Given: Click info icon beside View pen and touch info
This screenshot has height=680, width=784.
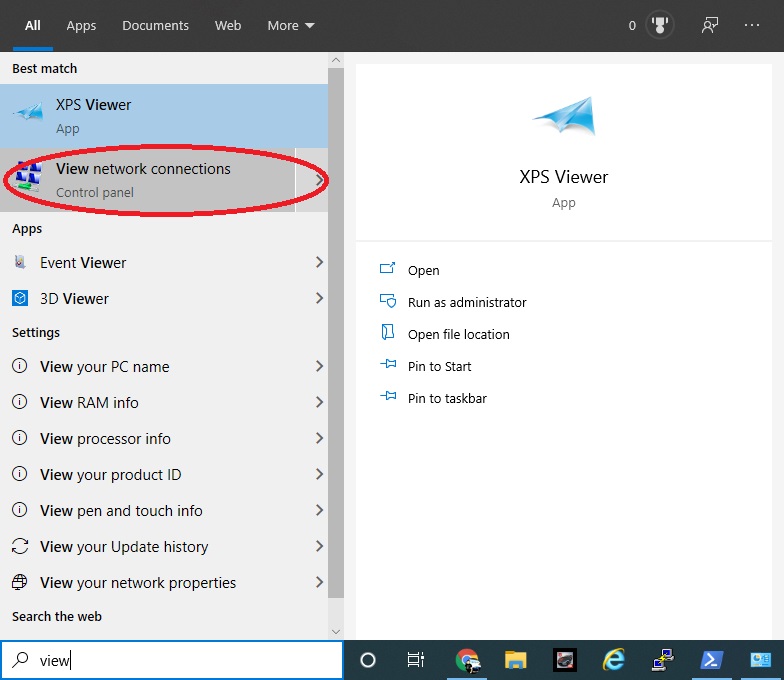Looking at the screenshot, I should (x=20, y=510).
